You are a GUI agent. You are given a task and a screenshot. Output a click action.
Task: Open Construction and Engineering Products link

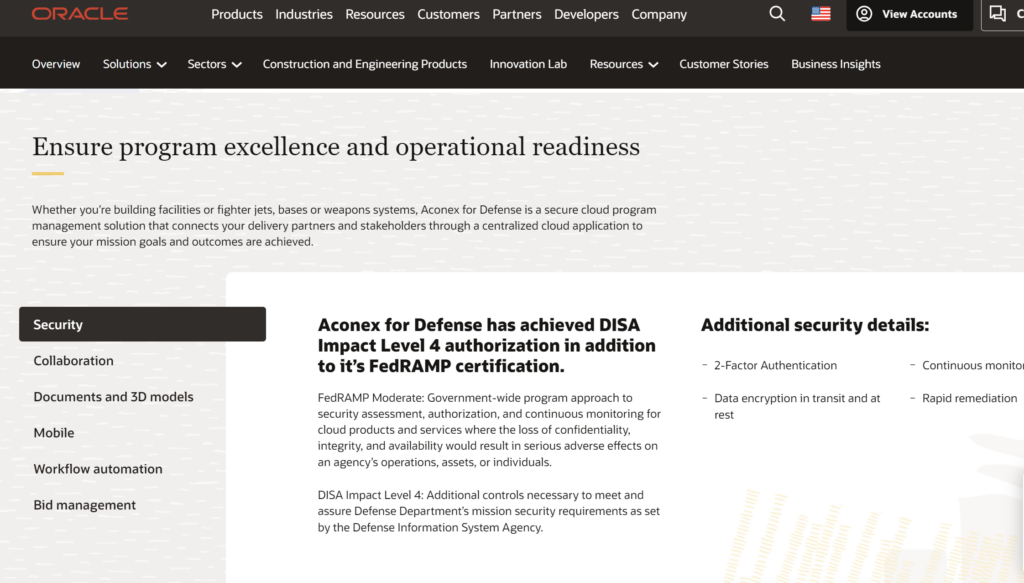tap(365, 64)
